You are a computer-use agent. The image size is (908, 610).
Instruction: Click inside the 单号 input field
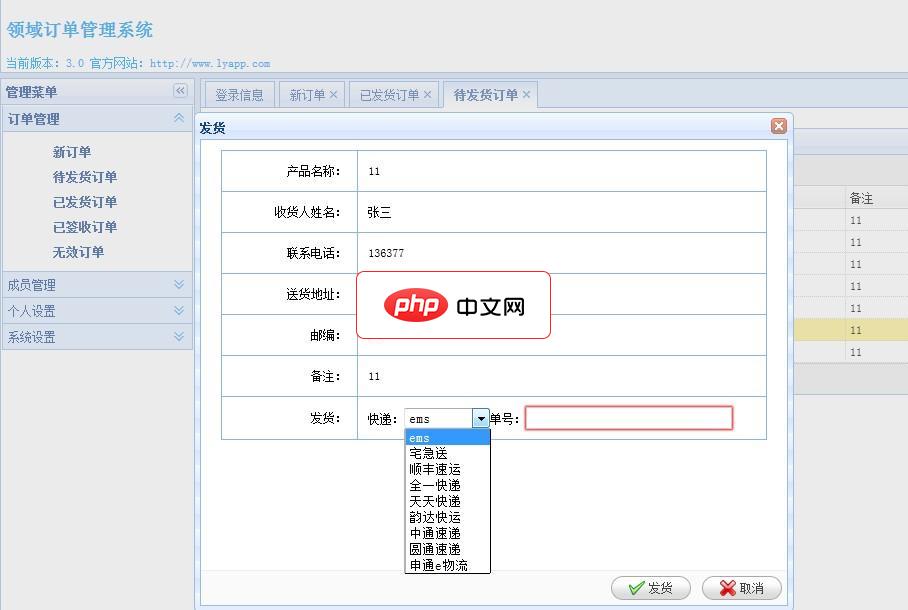[628, 417]
